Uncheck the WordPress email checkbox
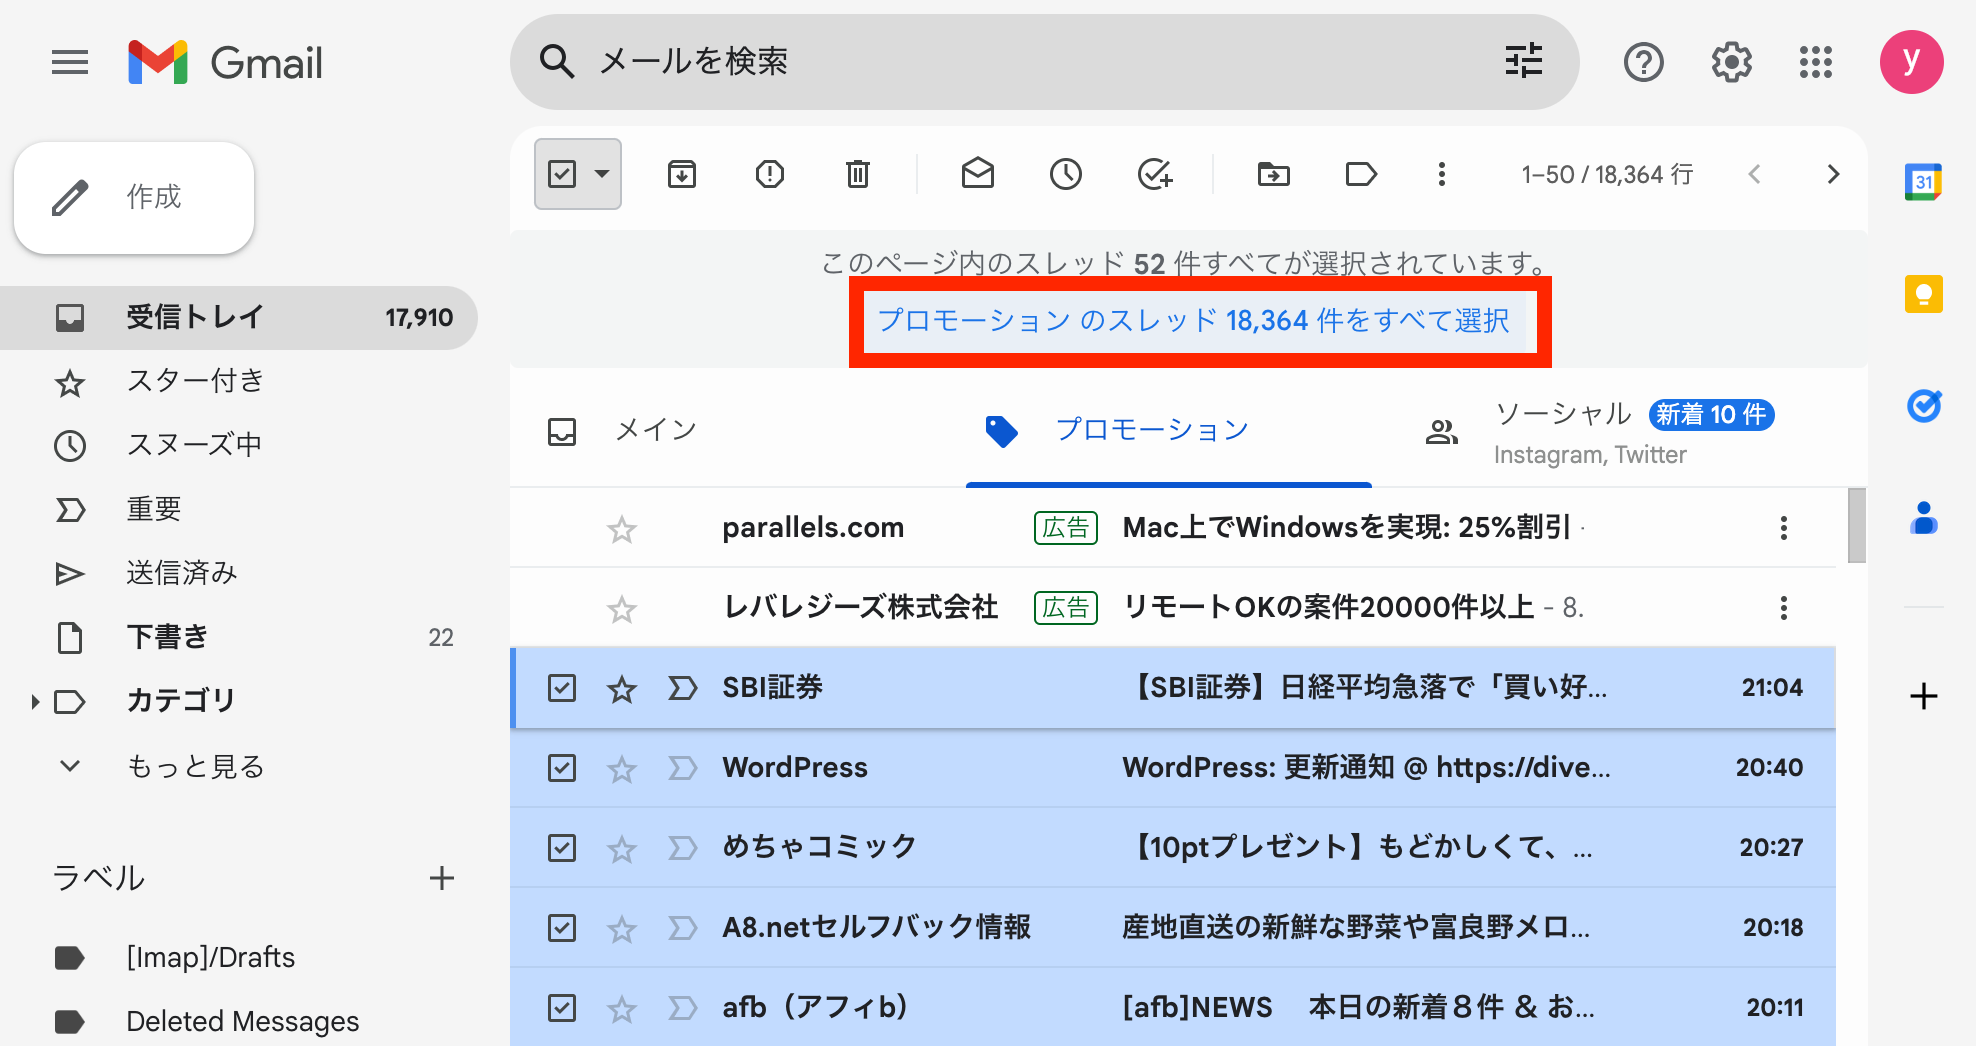The width and height of the screenshot is (1976, 1046). tap(562, 768)
